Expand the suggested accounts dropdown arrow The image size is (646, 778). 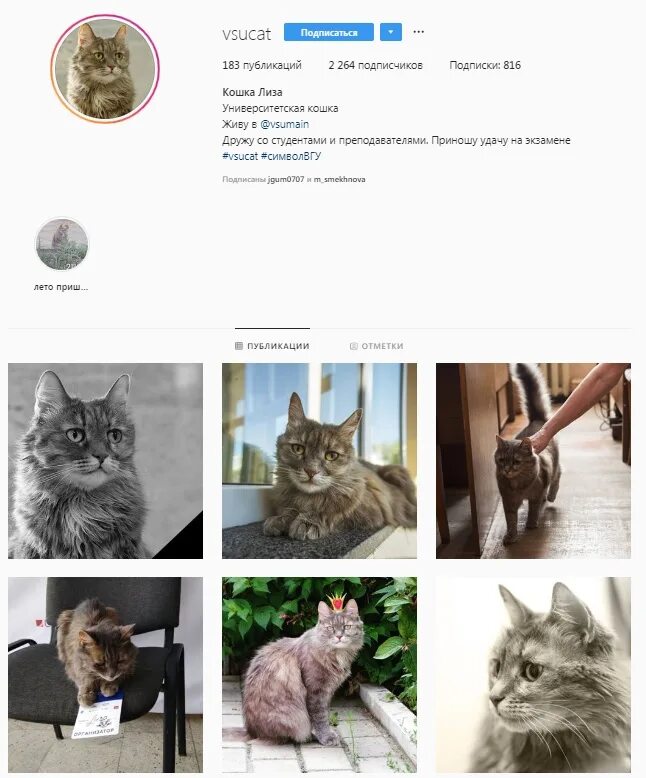pyautogui.click(x=390, y=32)
